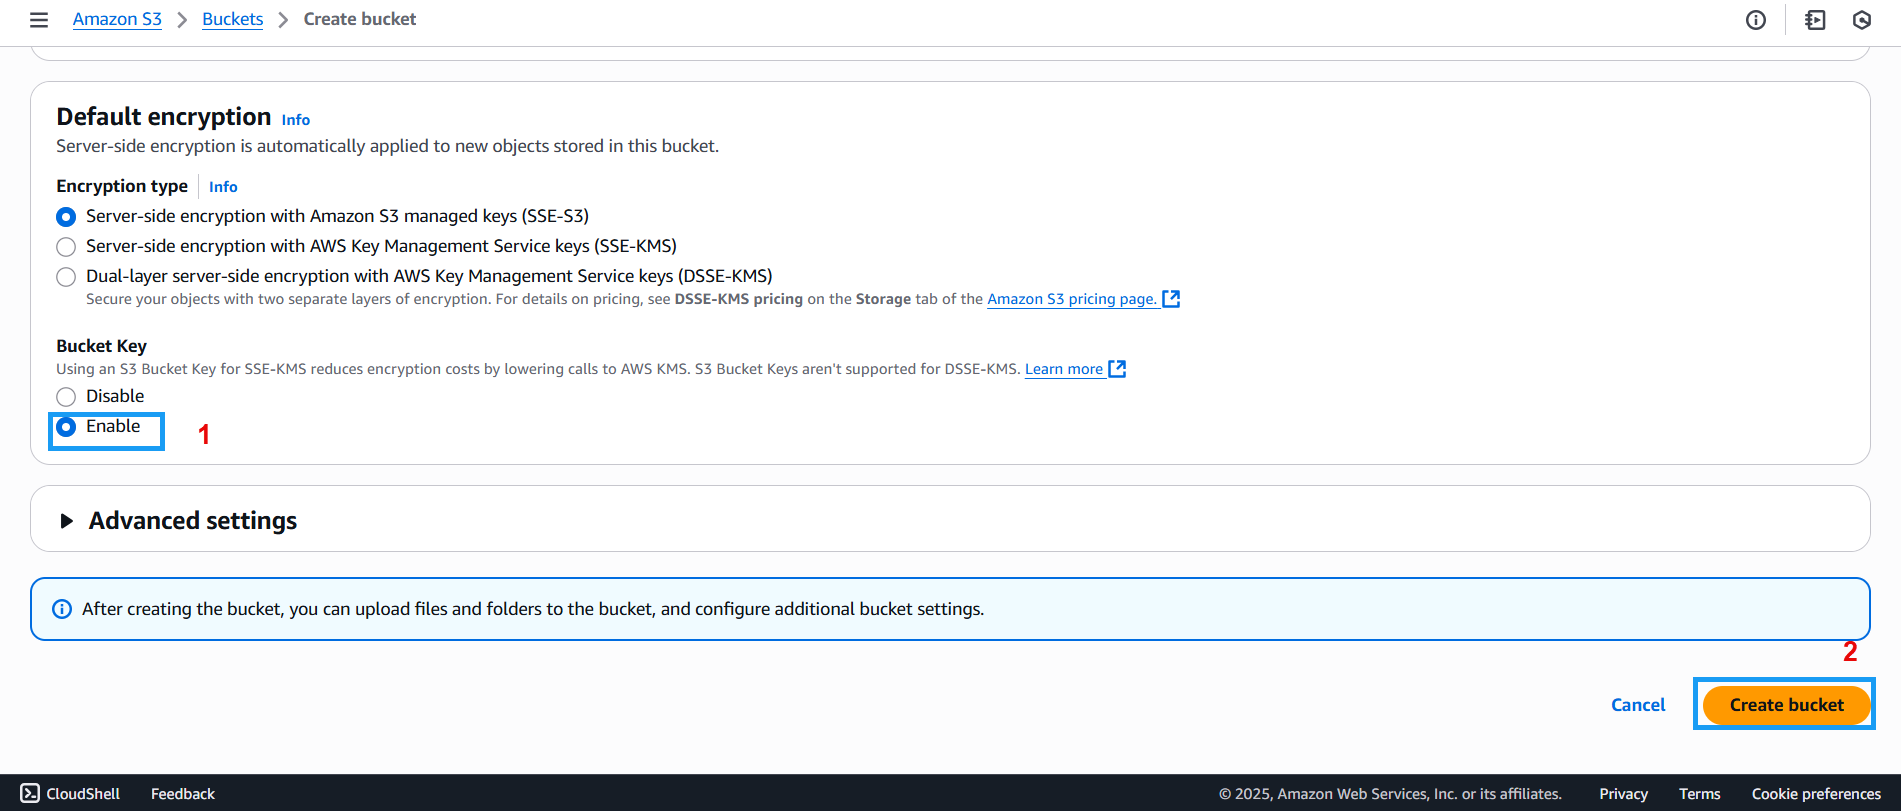Screen dimensions: 1901x811
Task: Open the info panel icon in header
Action: 1756,20
